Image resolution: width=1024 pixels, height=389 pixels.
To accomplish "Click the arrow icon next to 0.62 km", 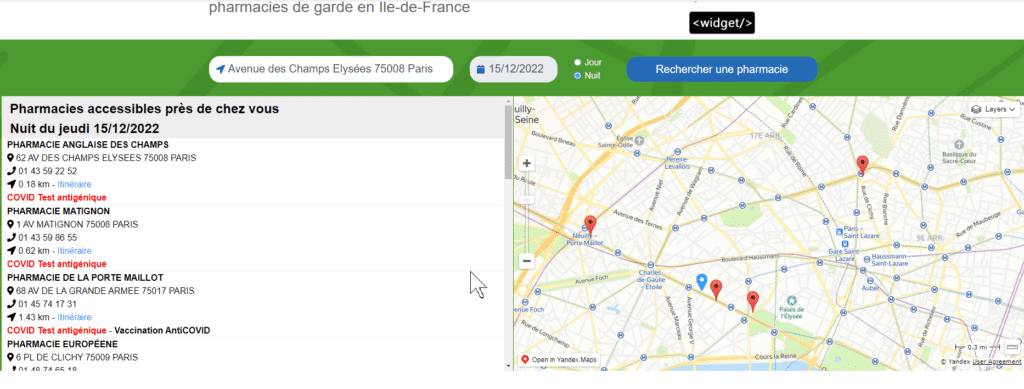I will point(11,251).
